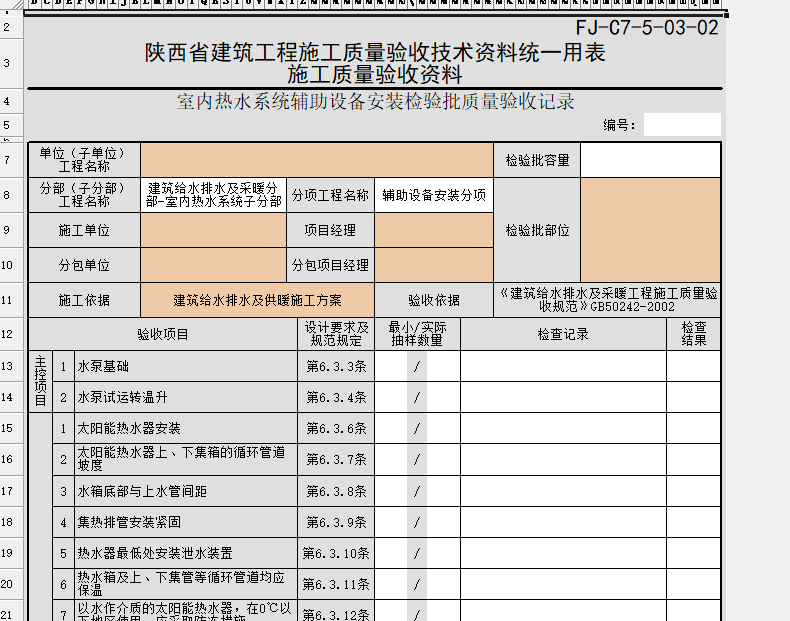Select row header 3
The image size is (790, 621).
[11, 63]
